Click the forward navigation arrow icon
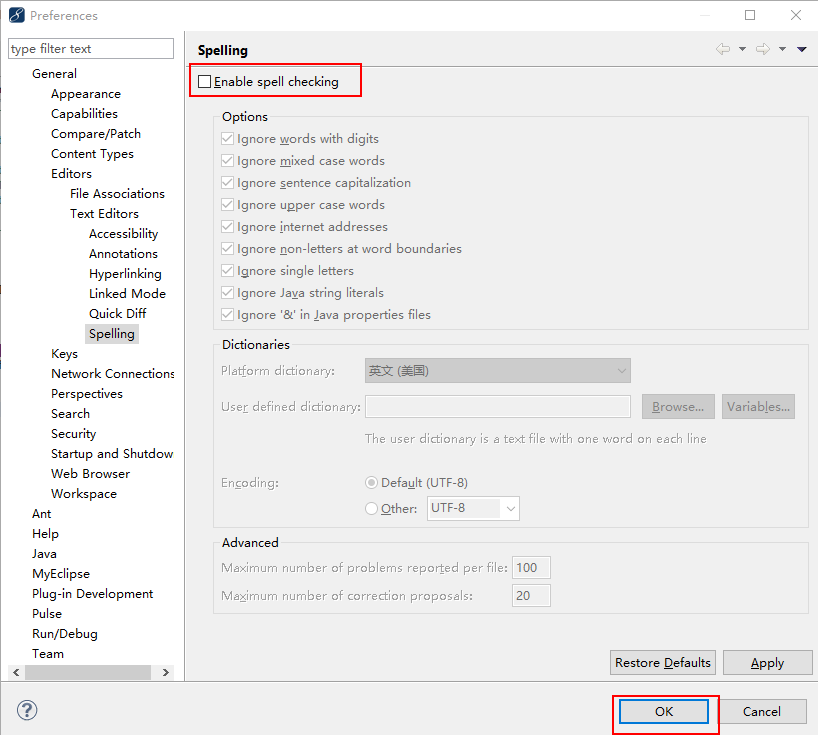 [x=762, y=49]
